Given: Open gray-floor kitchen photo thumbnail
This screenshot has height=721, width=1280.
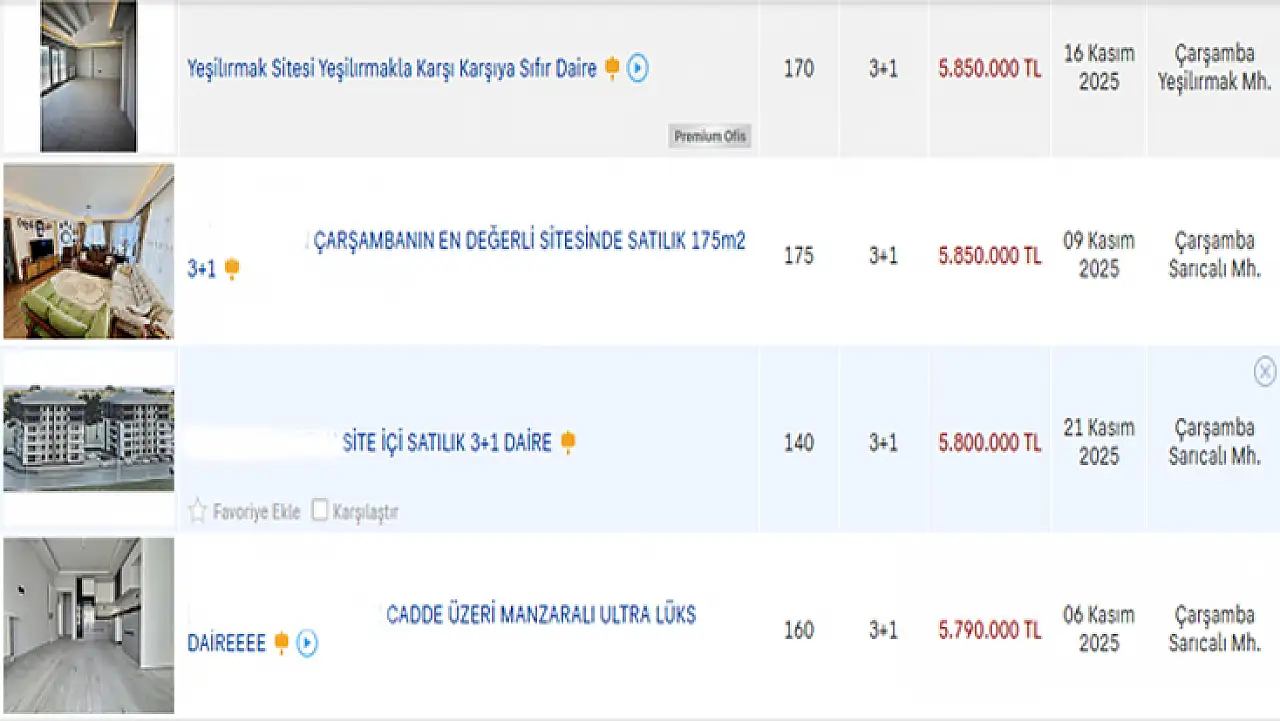Looking at the screenshot, I should pyautogui.click(x=88, y=625).
